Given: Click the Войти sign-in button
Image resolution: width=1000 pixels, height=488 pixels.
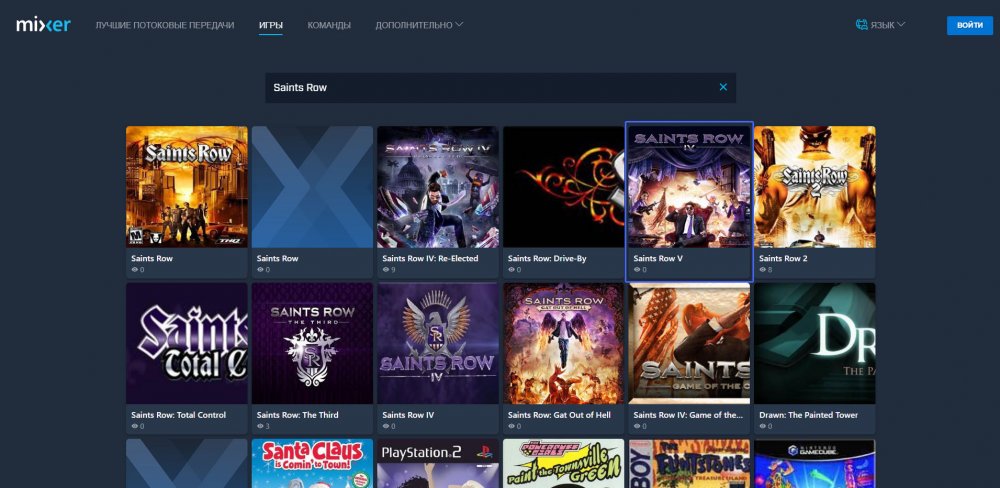Looking at the screenshot, I should tap(969, 26).
